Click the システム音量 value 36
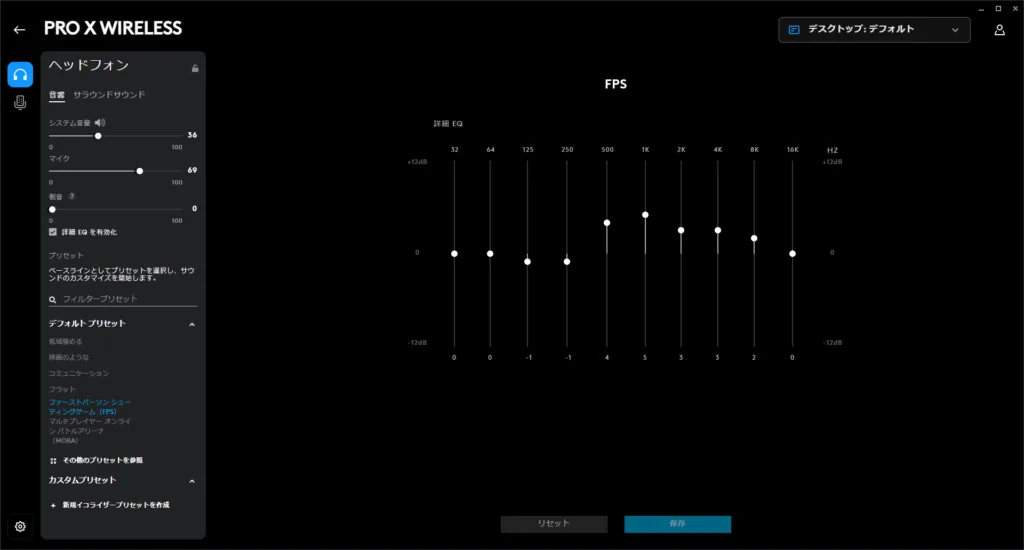1024x550 pixels. [x=192, y=135]
